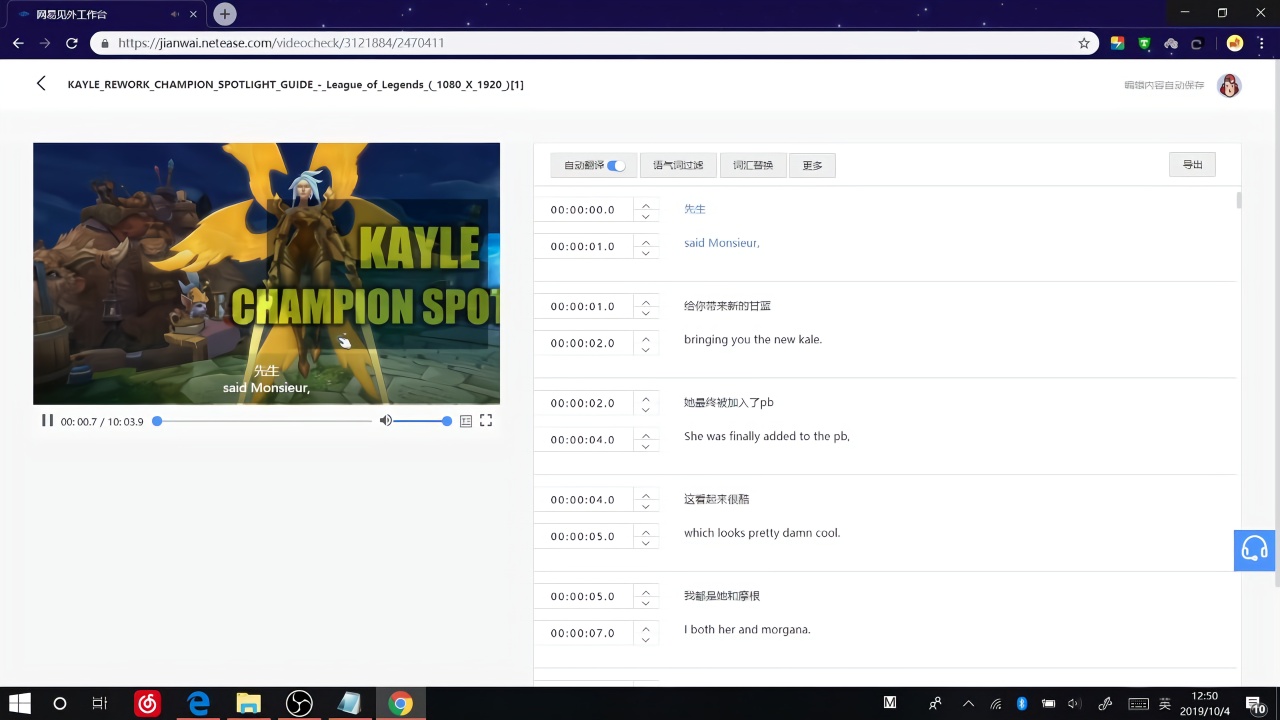Select subtitle 'I both her and morgana.'

(747, 630)
